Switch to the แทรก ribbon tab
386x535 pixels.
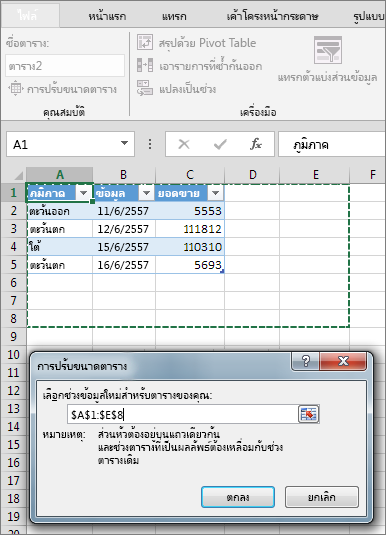pos(174,16)
